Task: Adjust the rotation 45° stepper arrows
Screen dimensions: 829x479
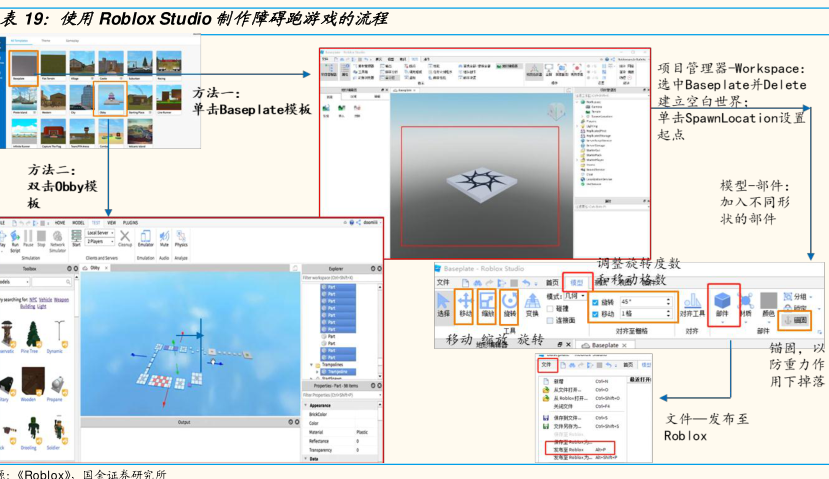Action: click(668, 301)
